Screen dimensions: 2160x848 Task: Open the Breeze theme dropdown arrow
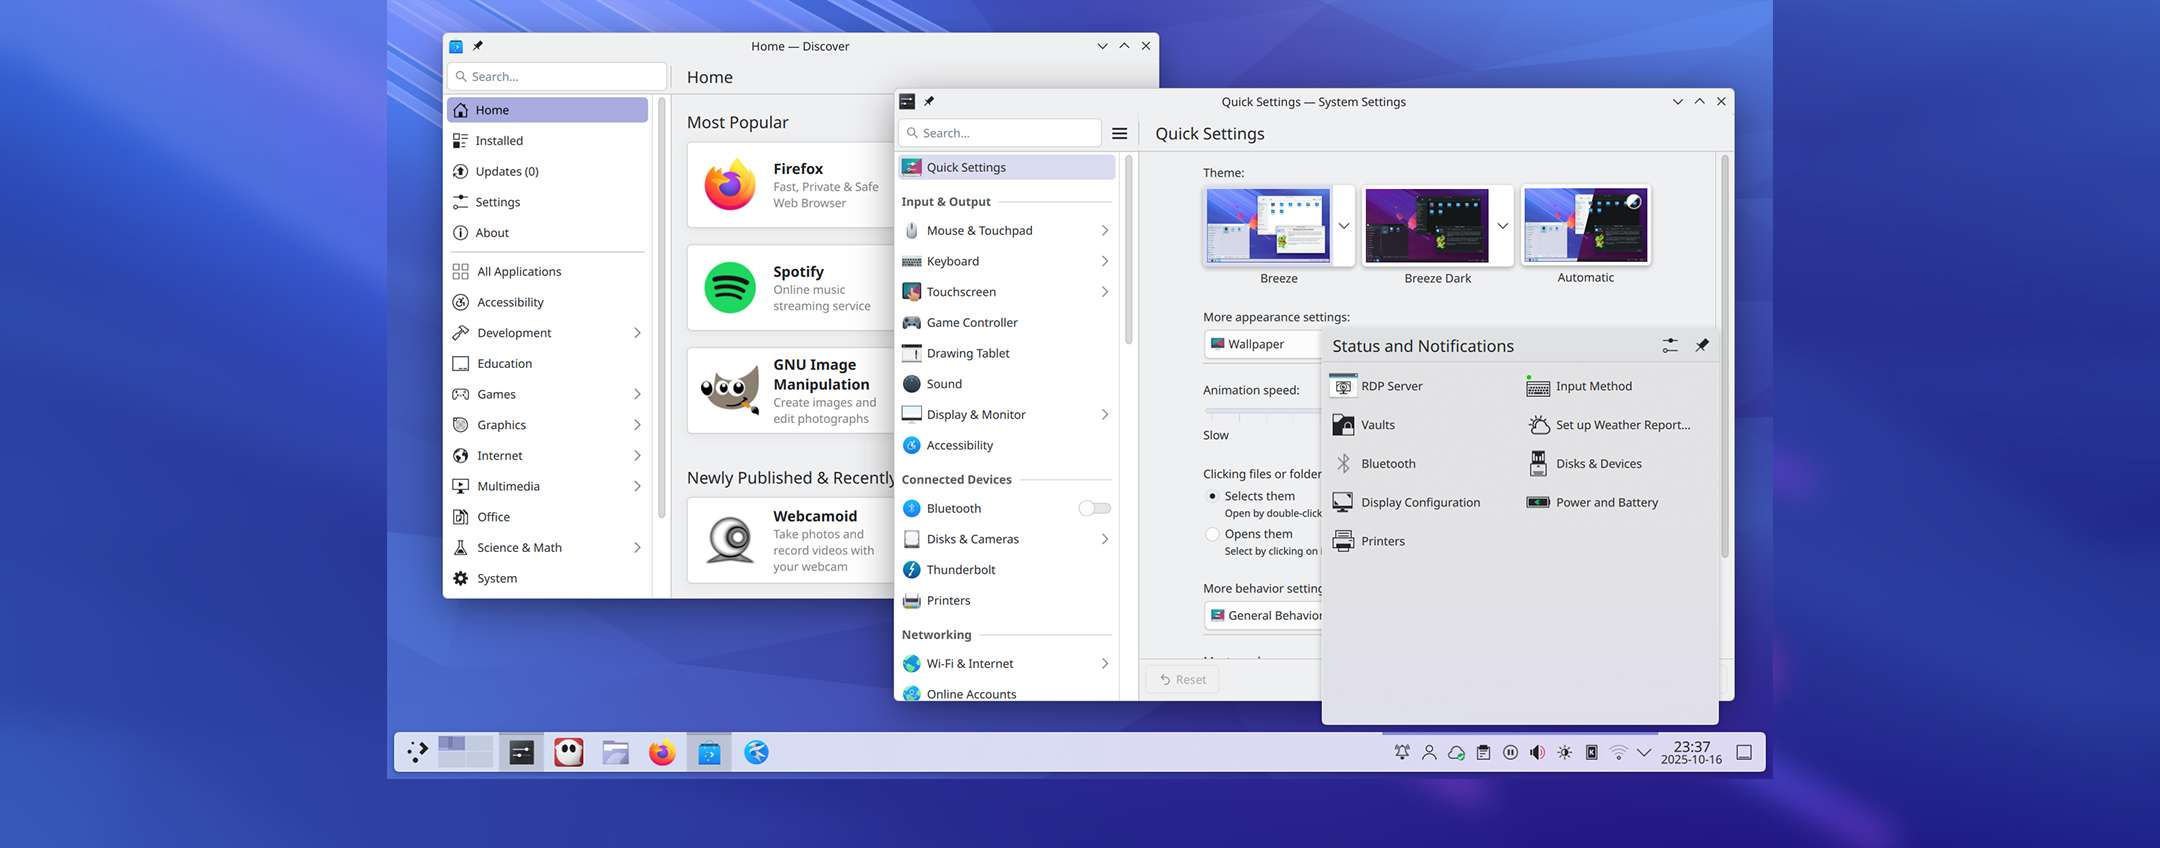[1343, 226]
